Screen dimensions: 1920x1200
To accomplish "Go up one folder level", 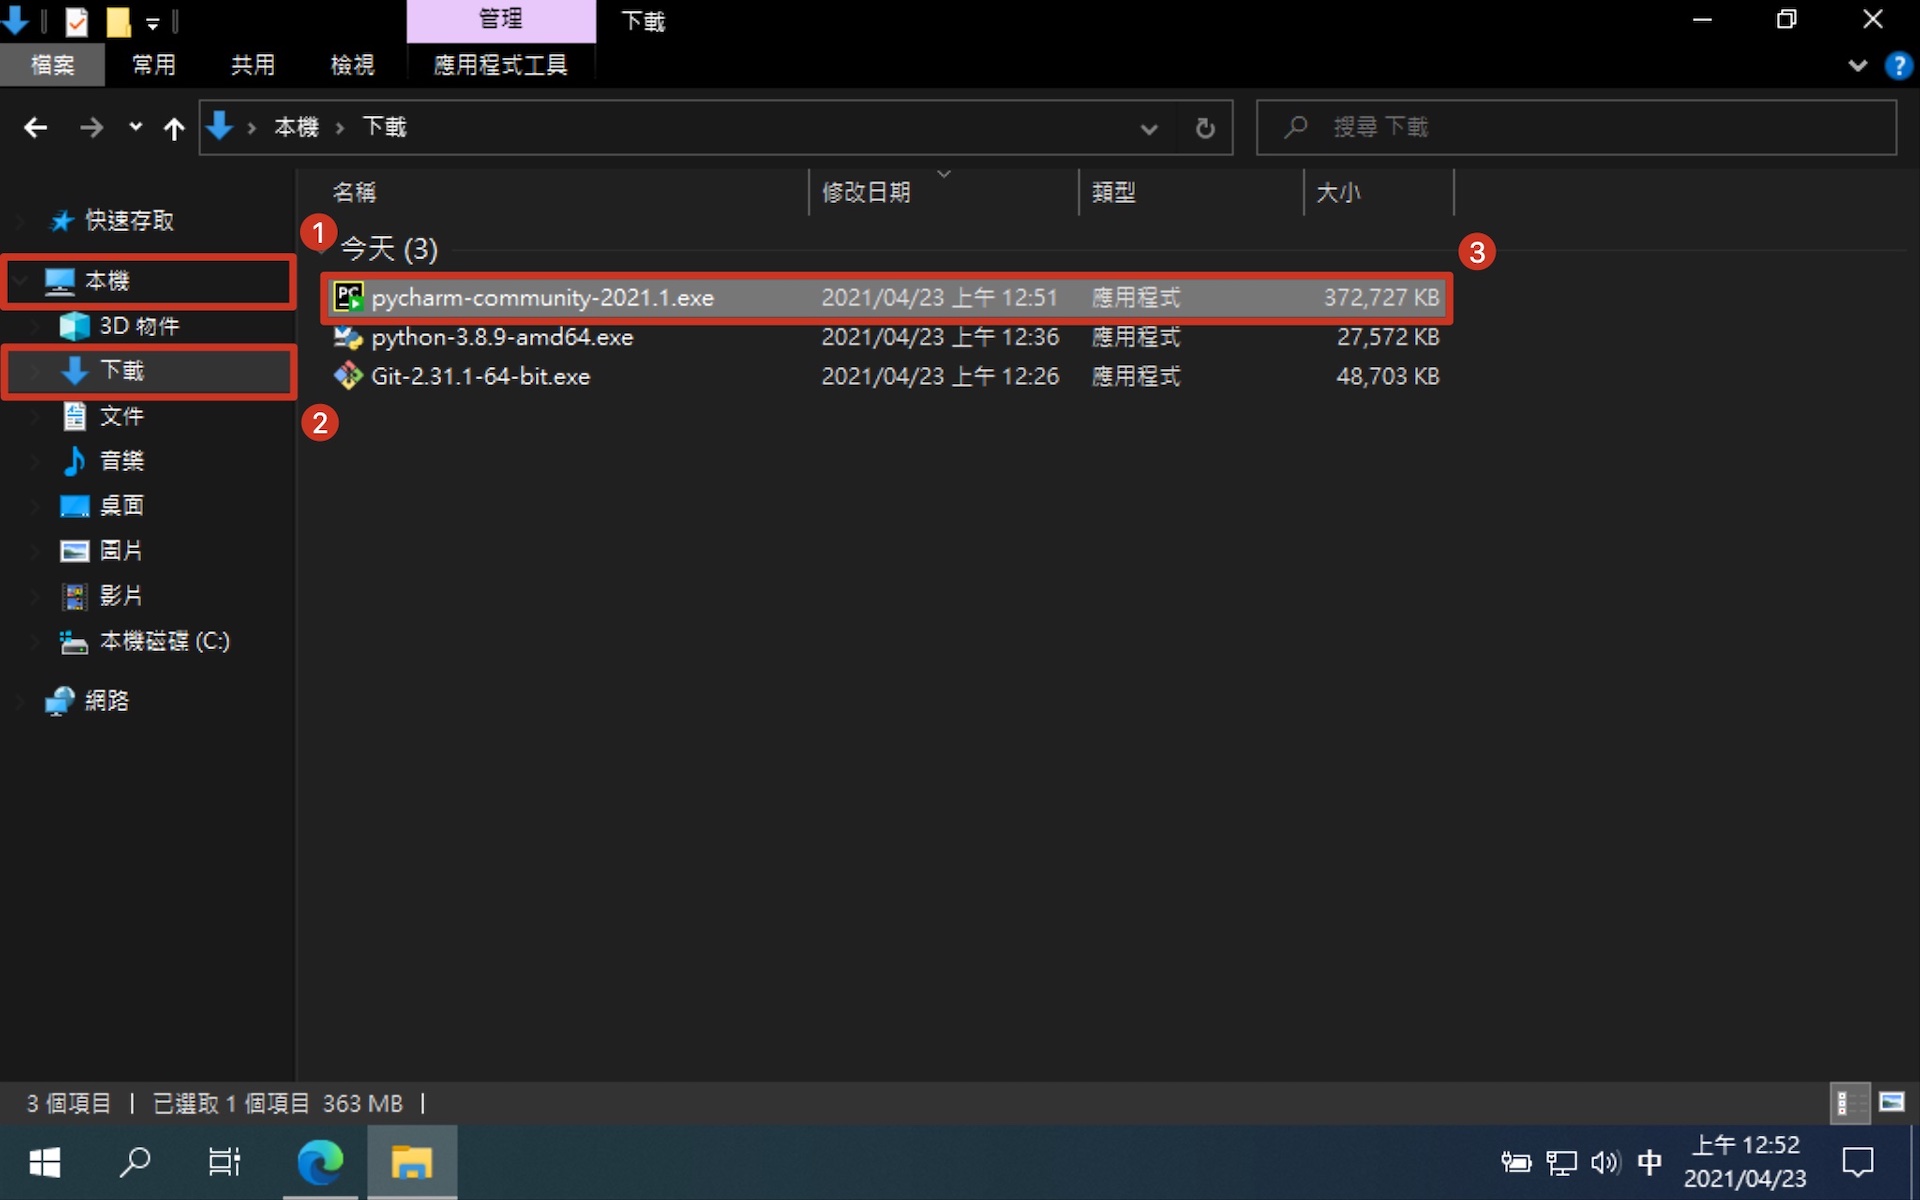I will click(x=174, y=128).
